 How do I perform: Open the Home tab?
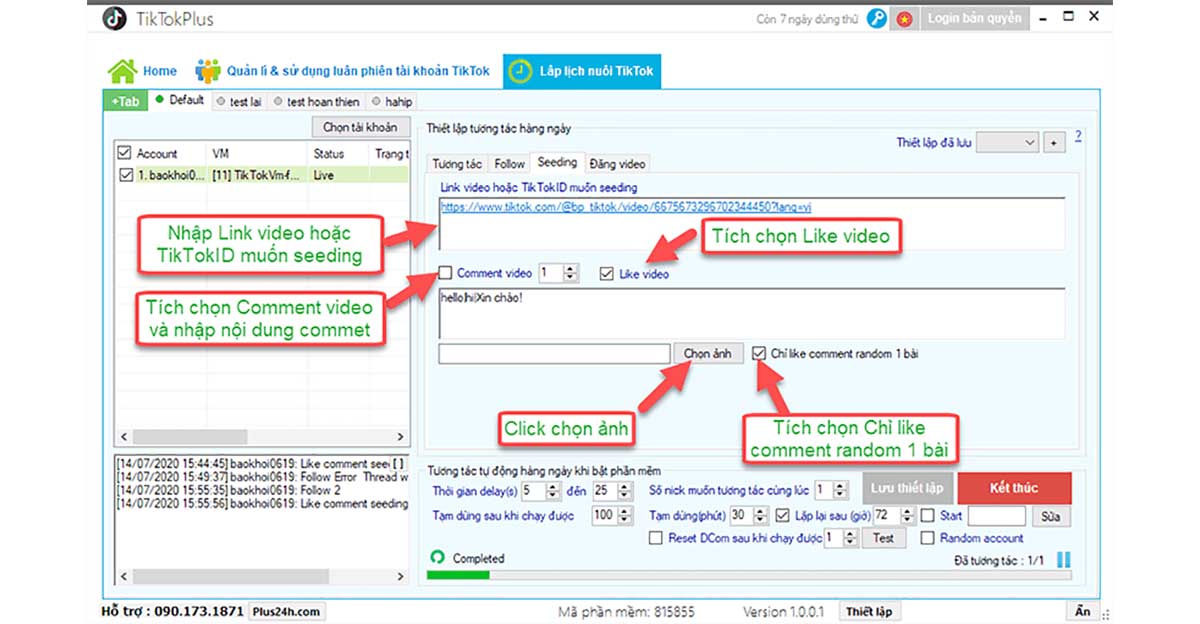(143, 71)
